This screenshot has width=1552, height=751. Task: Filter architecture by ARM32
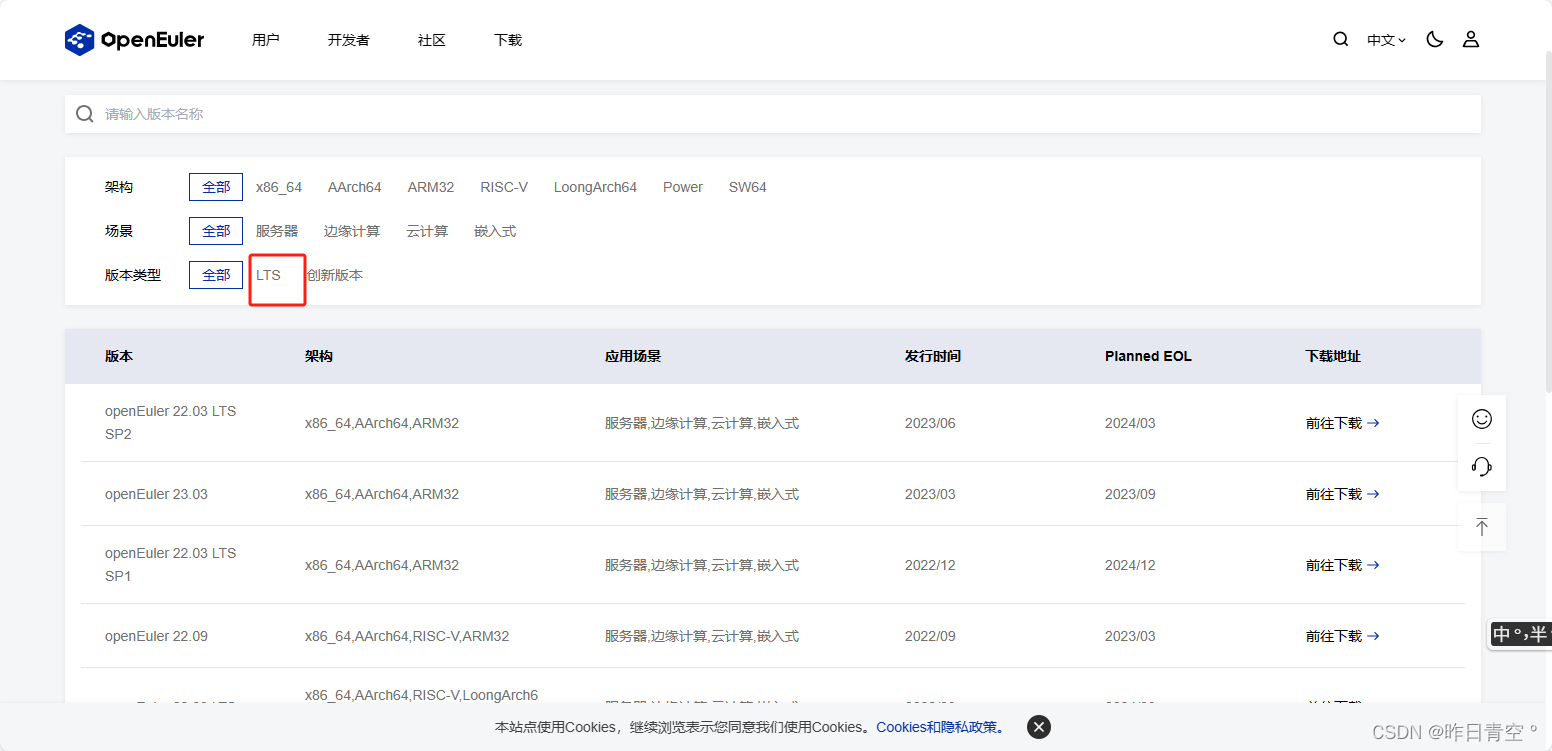coord(431,187)
